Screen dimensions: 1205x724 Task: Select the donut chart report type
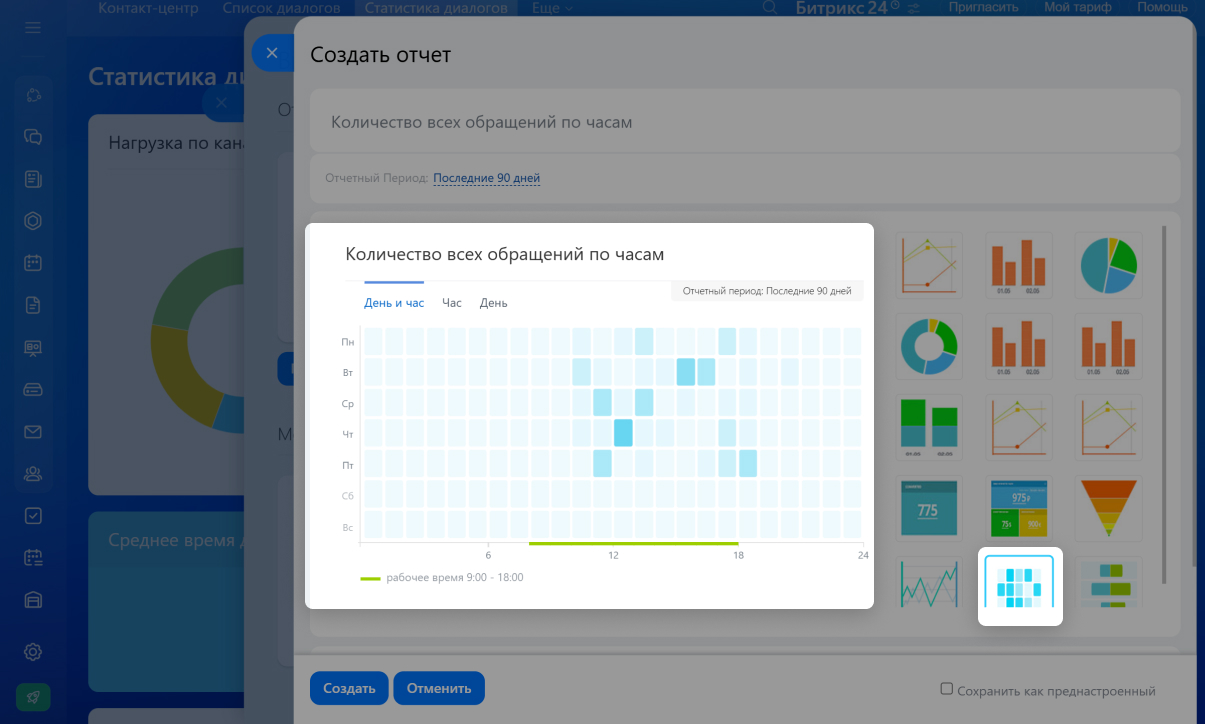928,346
